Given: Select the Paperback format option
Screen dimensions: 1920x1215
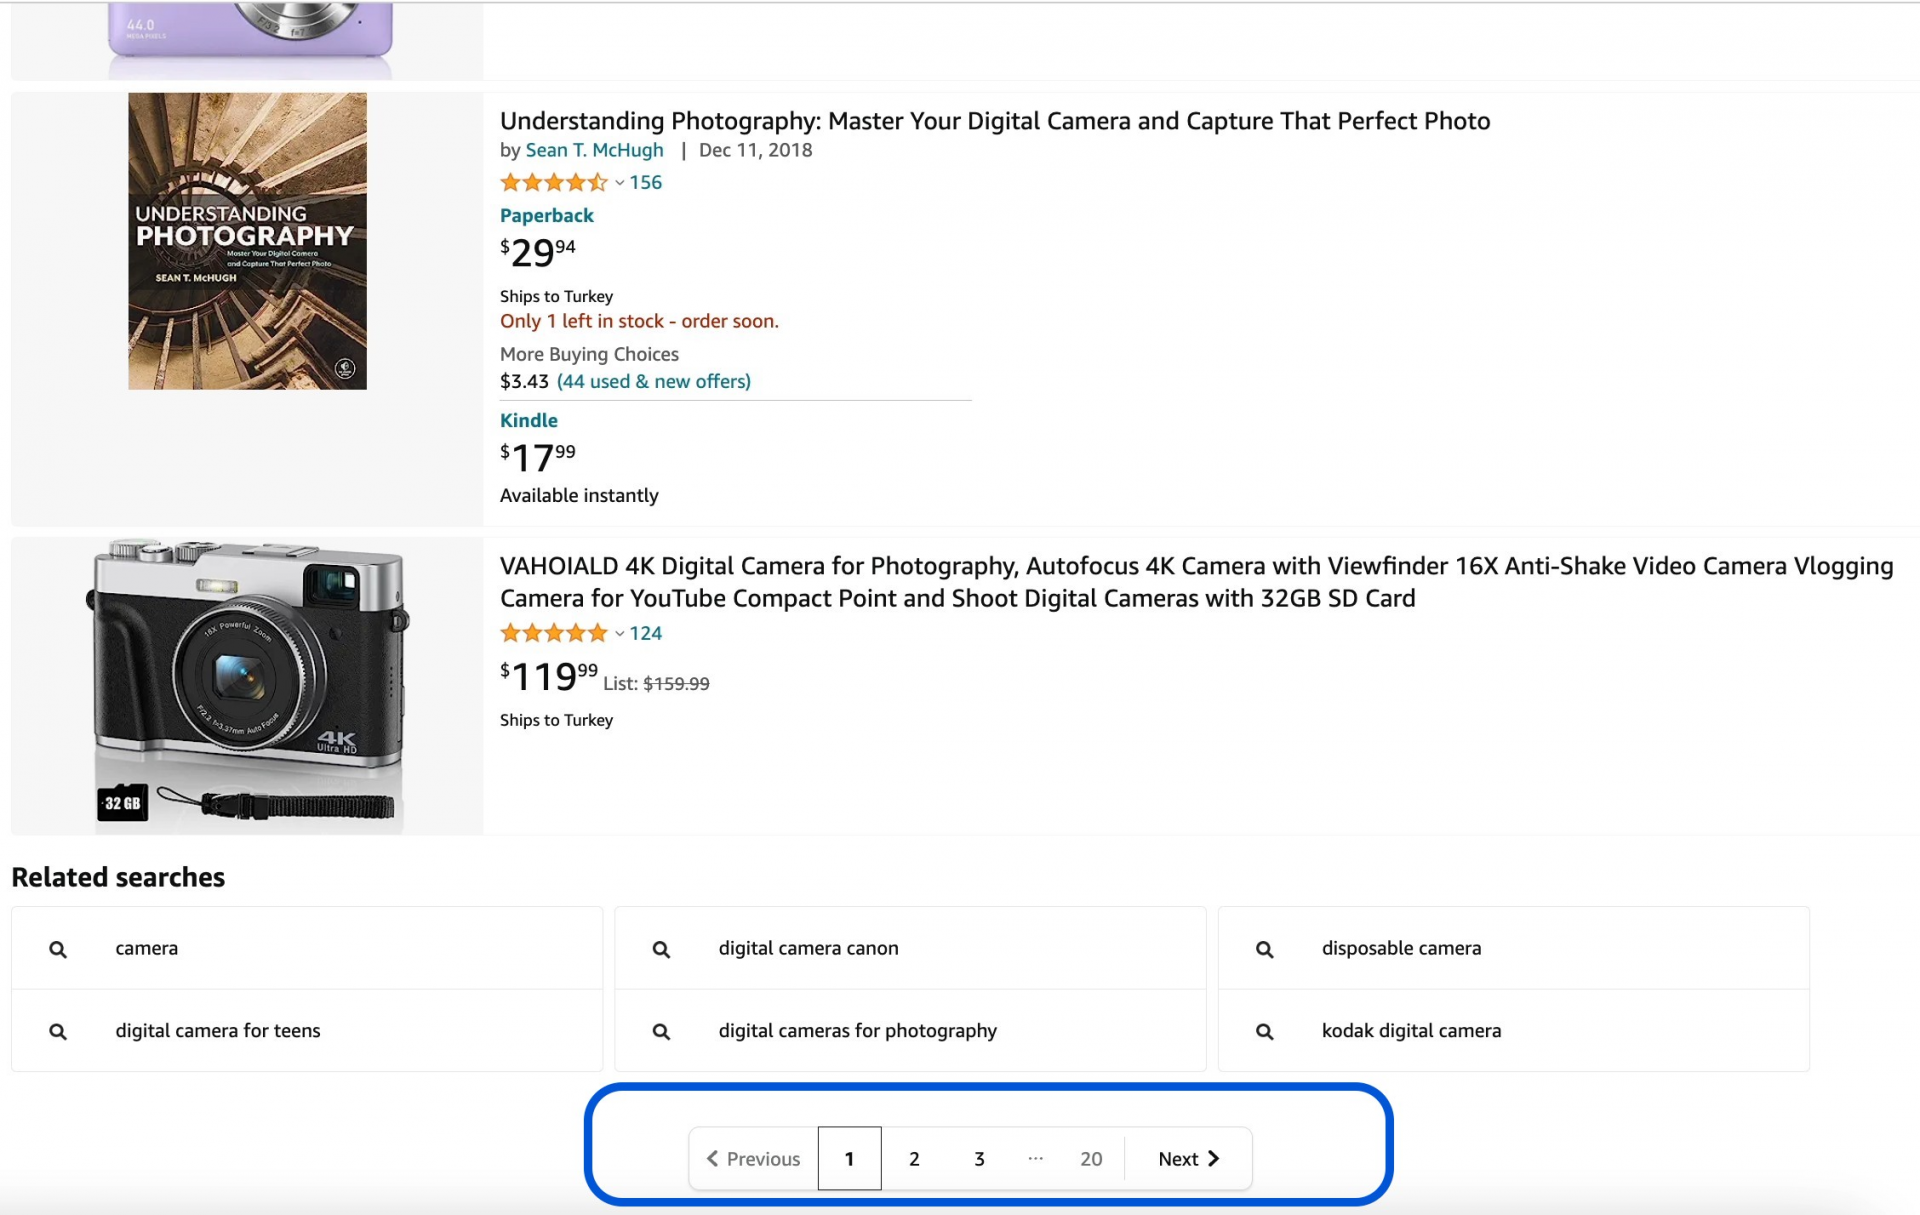Looking at the screenshot, I should (x=546, y=215).
